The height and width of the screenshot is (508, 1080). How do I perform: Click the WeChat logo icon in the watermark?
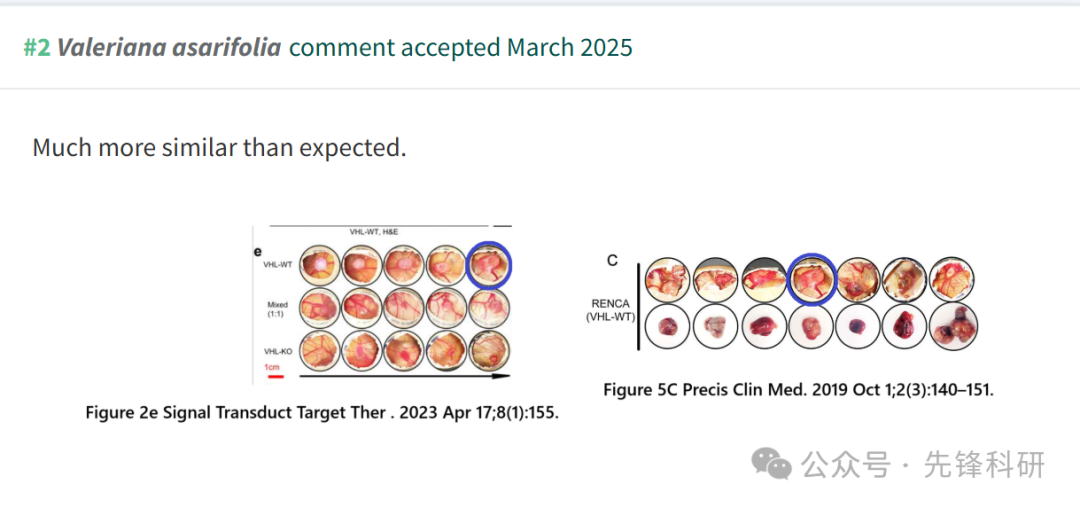tap(771, 463)
